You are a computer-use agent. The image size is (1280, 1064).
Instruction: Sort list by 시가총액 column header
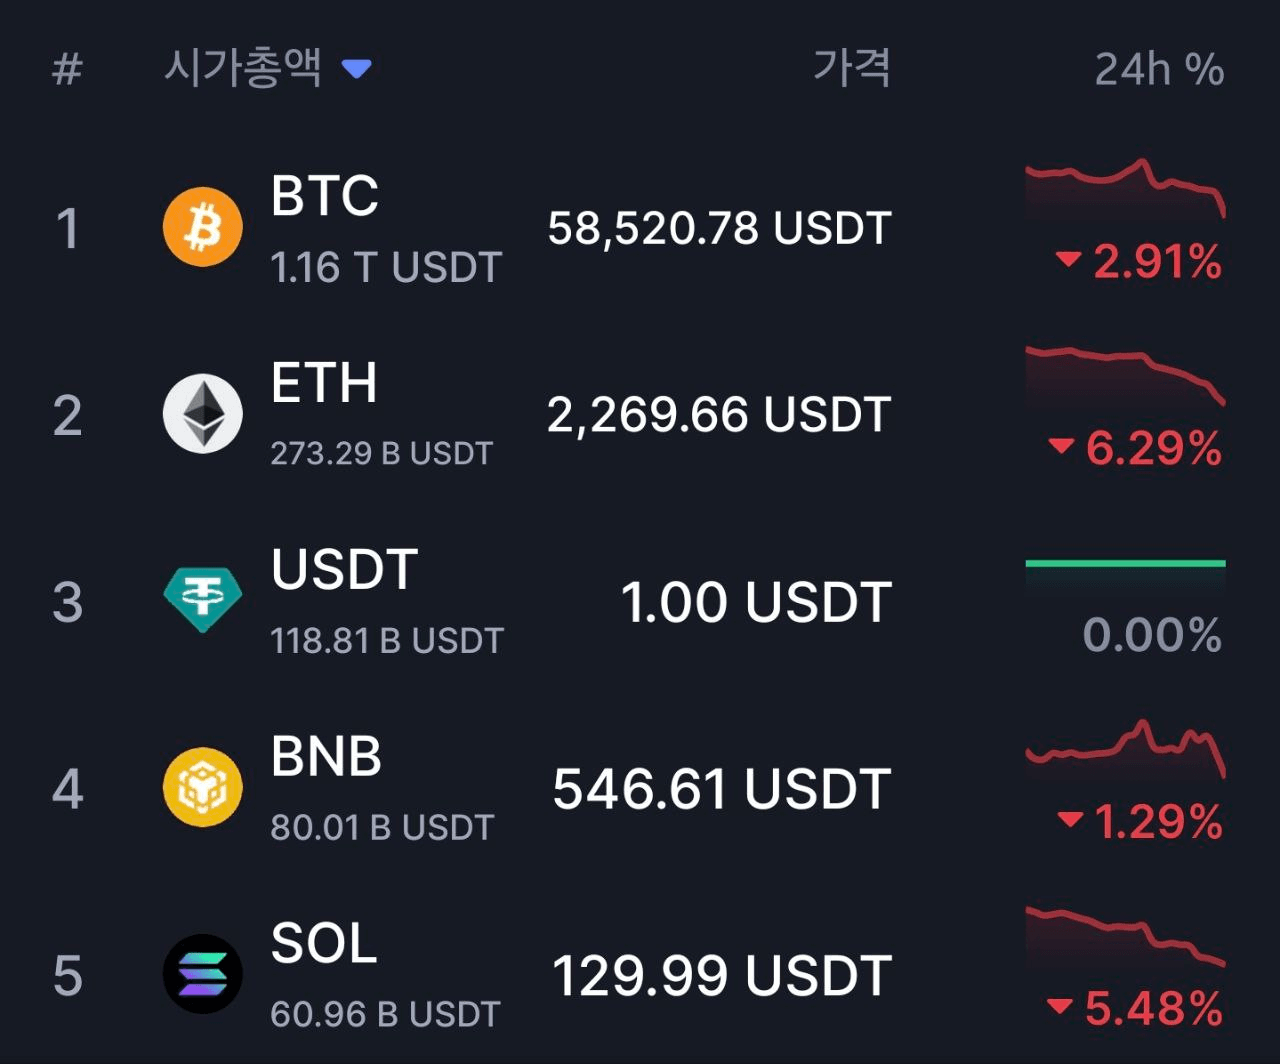243,67
